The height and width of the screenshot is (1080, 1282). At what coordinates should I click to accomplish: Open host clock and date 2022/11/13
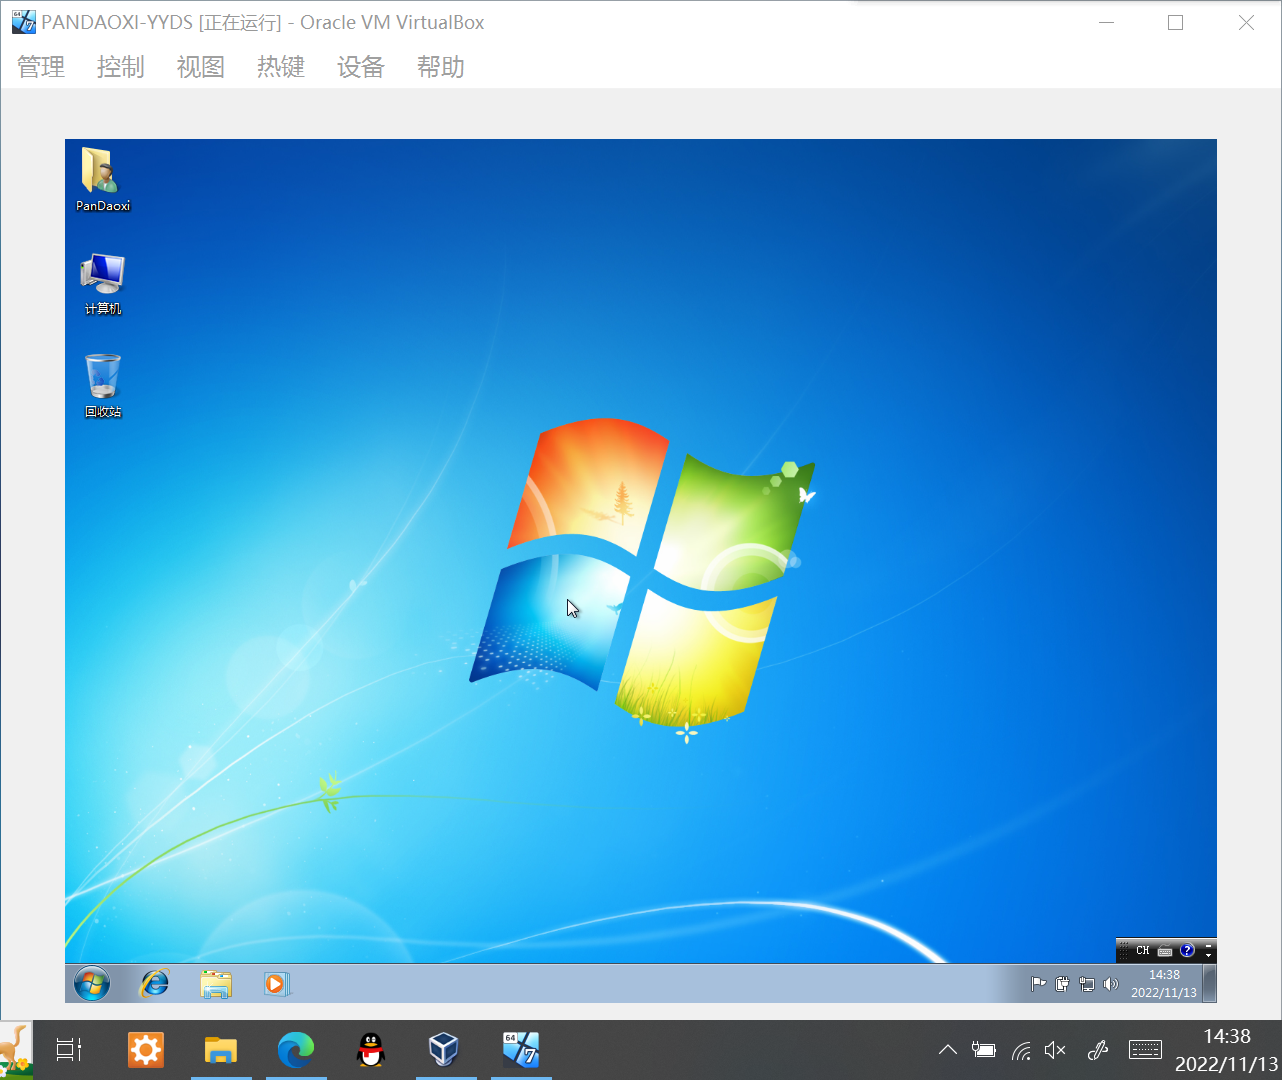pyautogui.click(x=1227, y=1050)
